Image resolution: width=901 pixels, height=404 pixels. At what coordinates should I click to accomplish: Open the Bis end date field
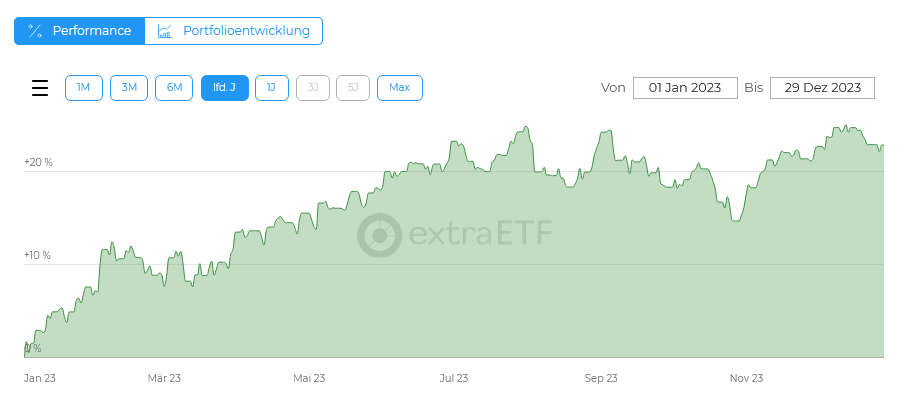coord(822,88)
